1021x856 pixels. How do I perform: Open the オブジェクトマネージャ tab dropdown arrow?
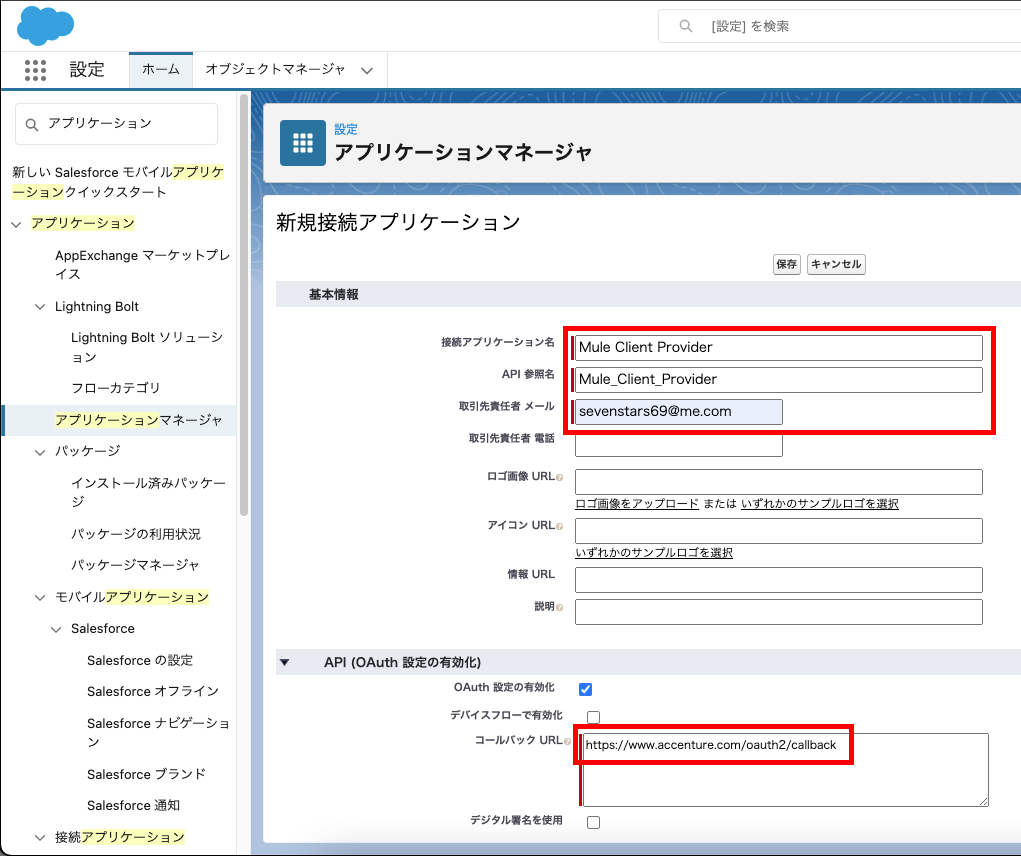tap(367, 71)
